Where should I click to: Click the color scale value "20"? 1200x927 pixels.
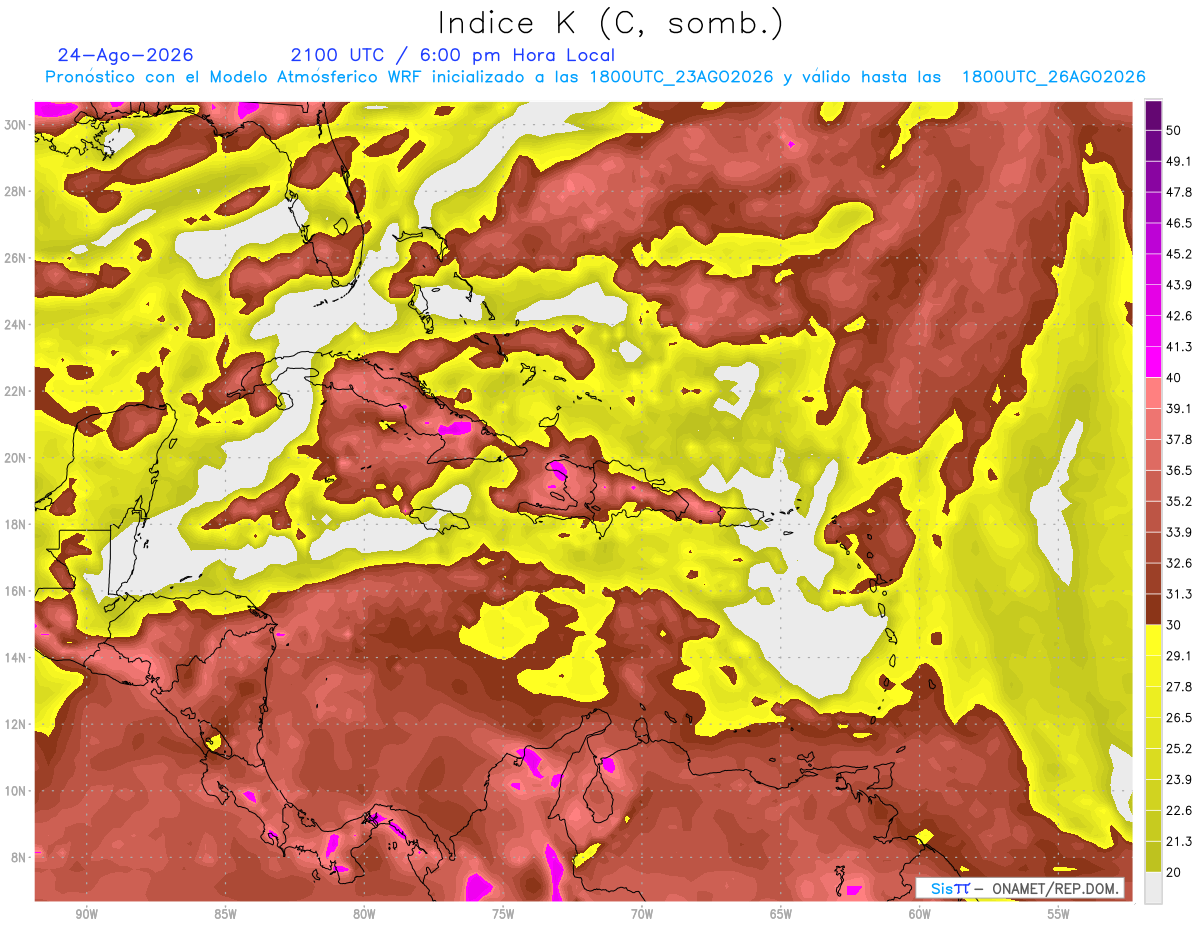pyautogui.click(x=1174, y=873)
